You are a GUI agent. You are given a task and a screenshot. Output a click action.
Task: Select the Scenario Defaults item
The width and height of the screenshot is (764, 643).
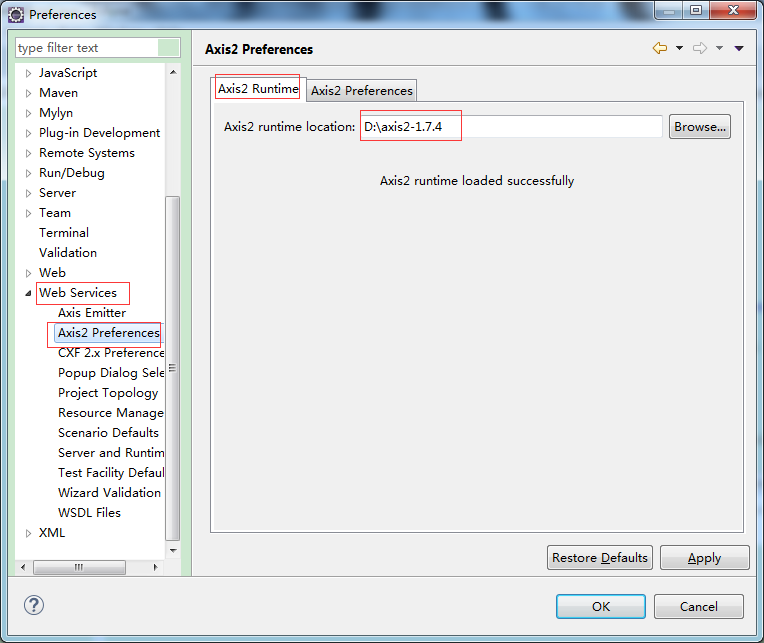coord(108,433)
